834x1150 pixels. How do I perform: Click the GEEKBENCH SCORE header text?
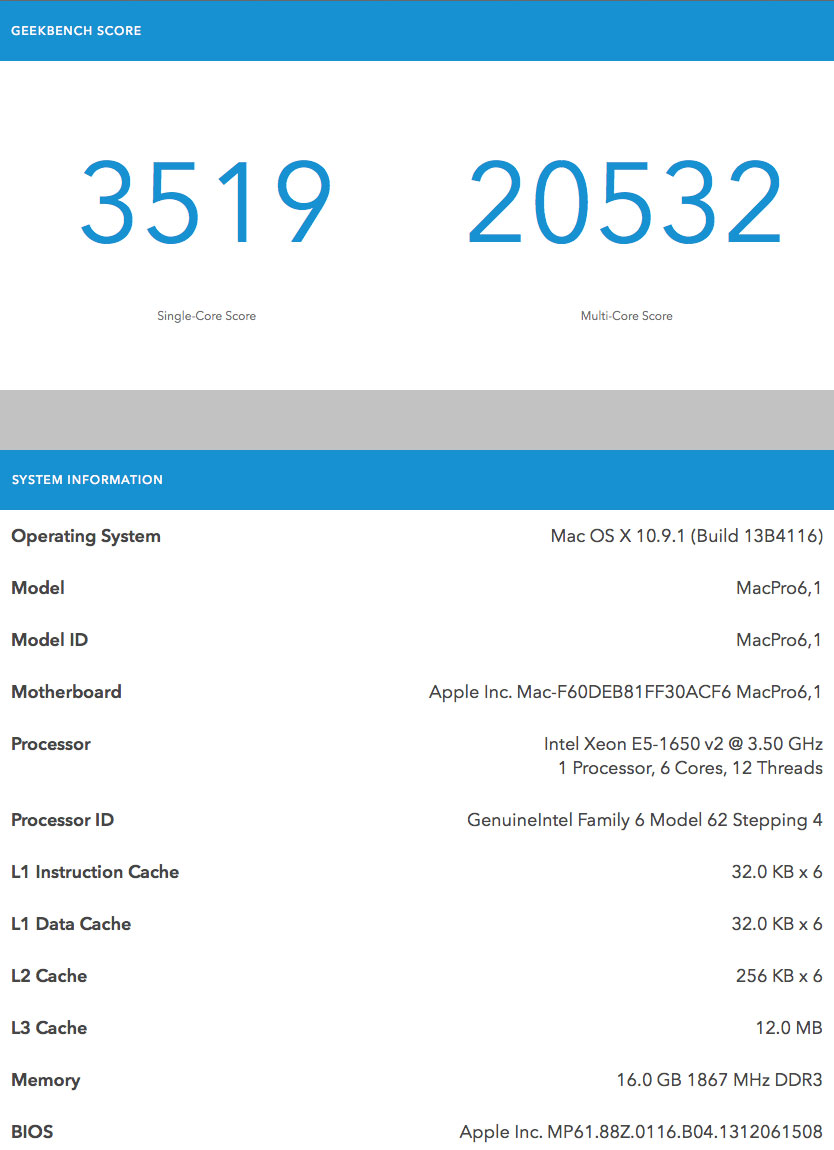coord(76,31)
